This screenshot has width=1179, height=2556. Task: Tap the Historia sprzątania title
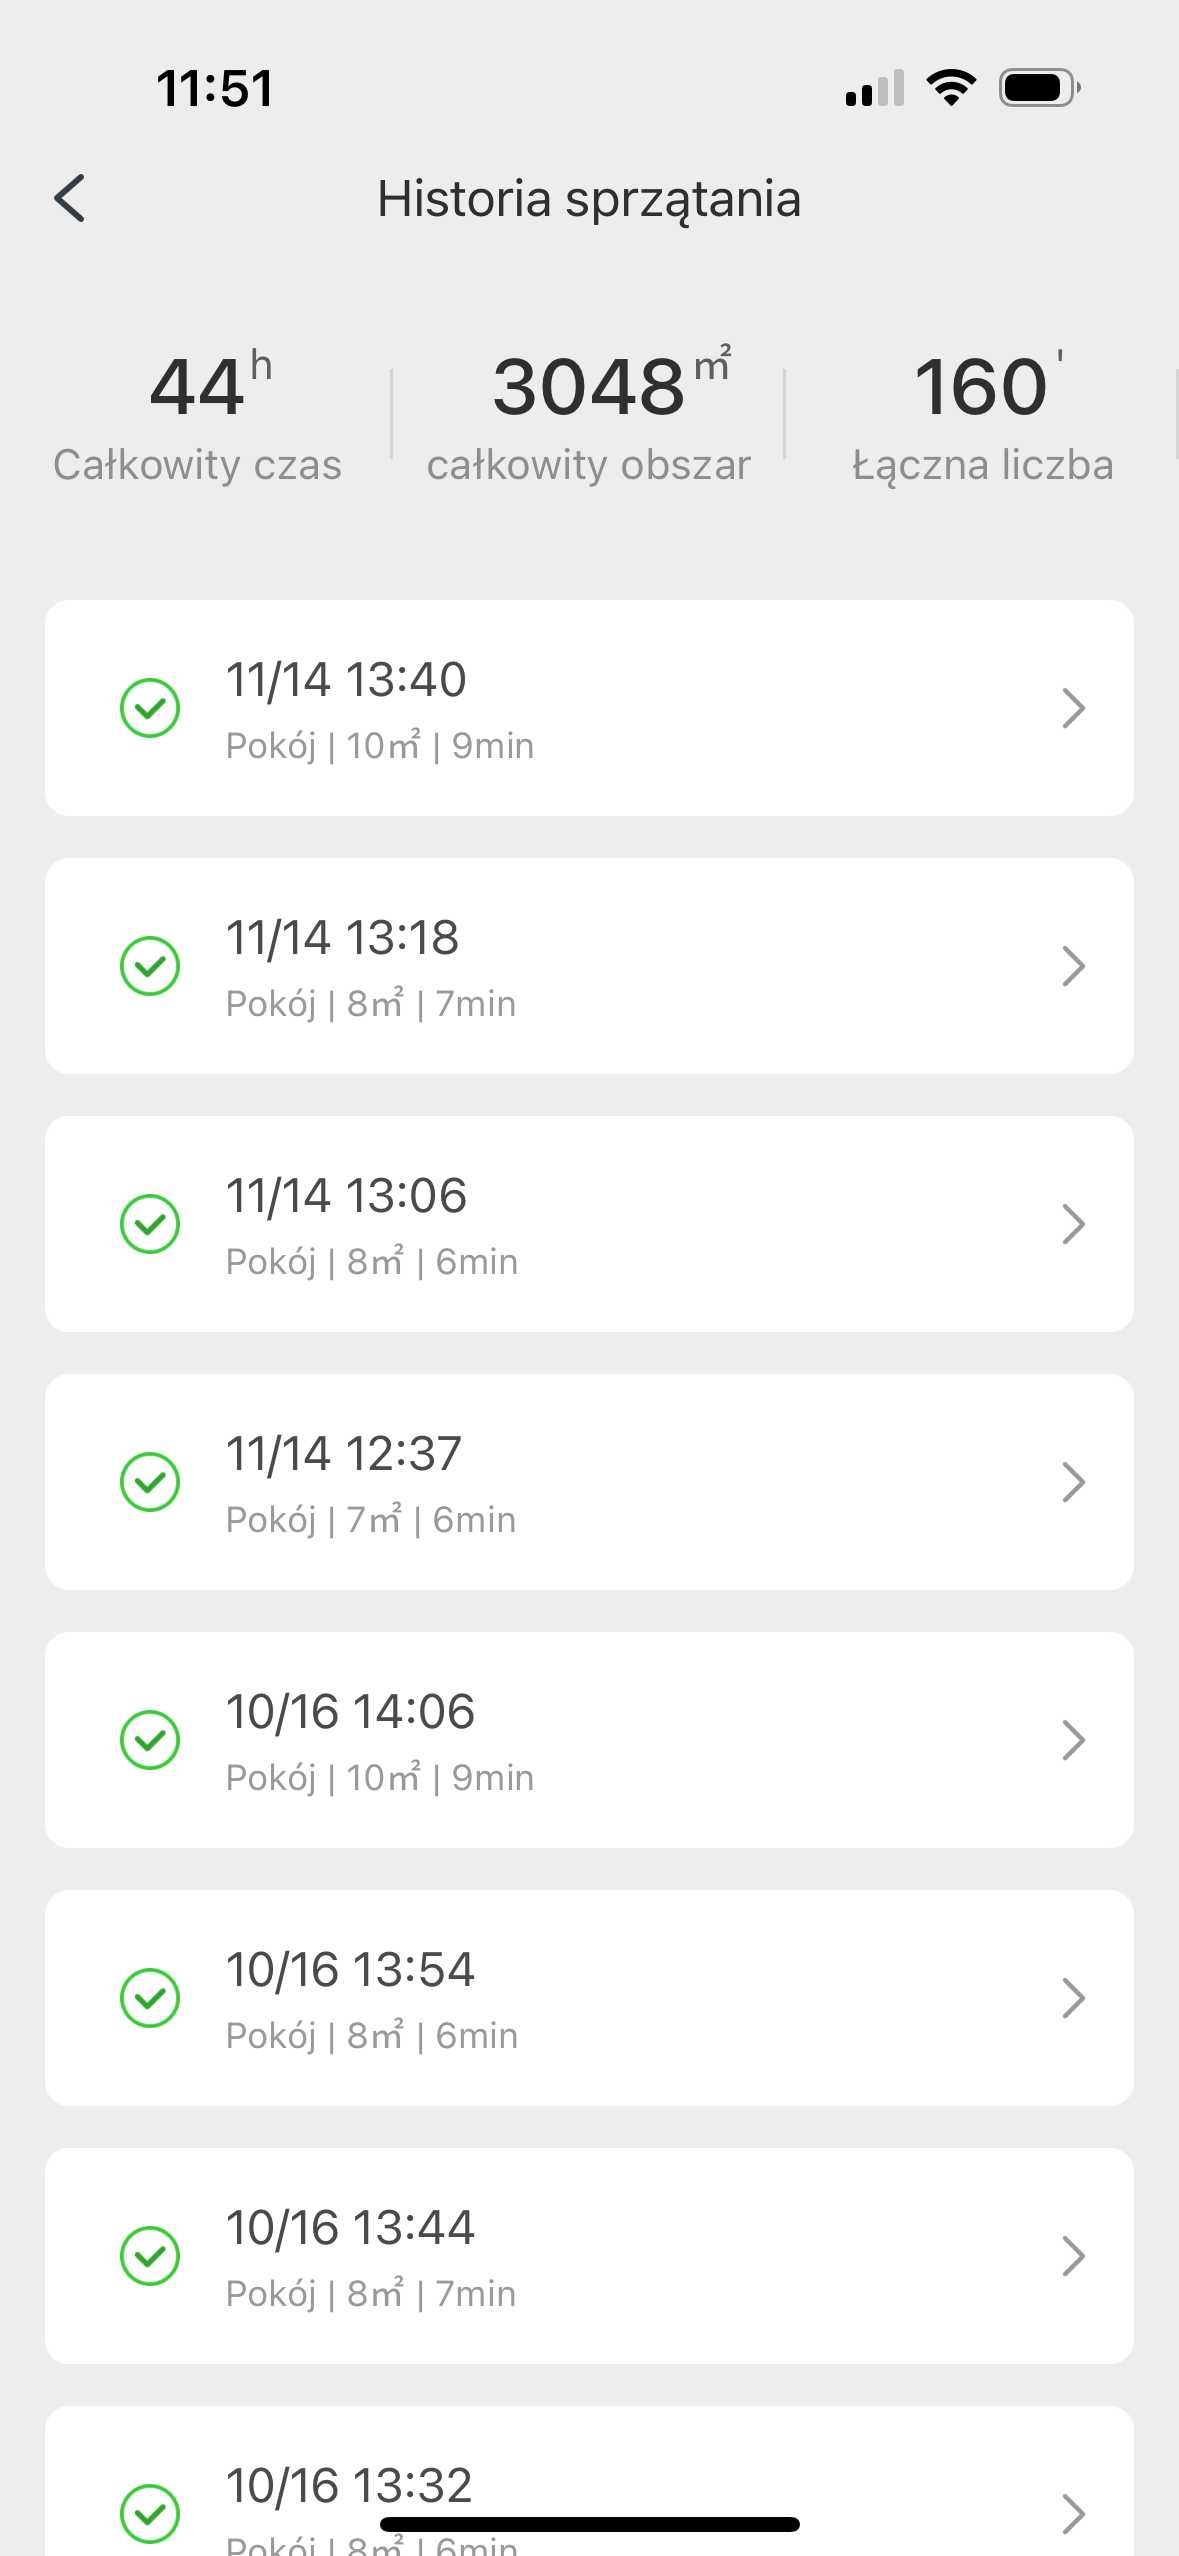point(589,199)
